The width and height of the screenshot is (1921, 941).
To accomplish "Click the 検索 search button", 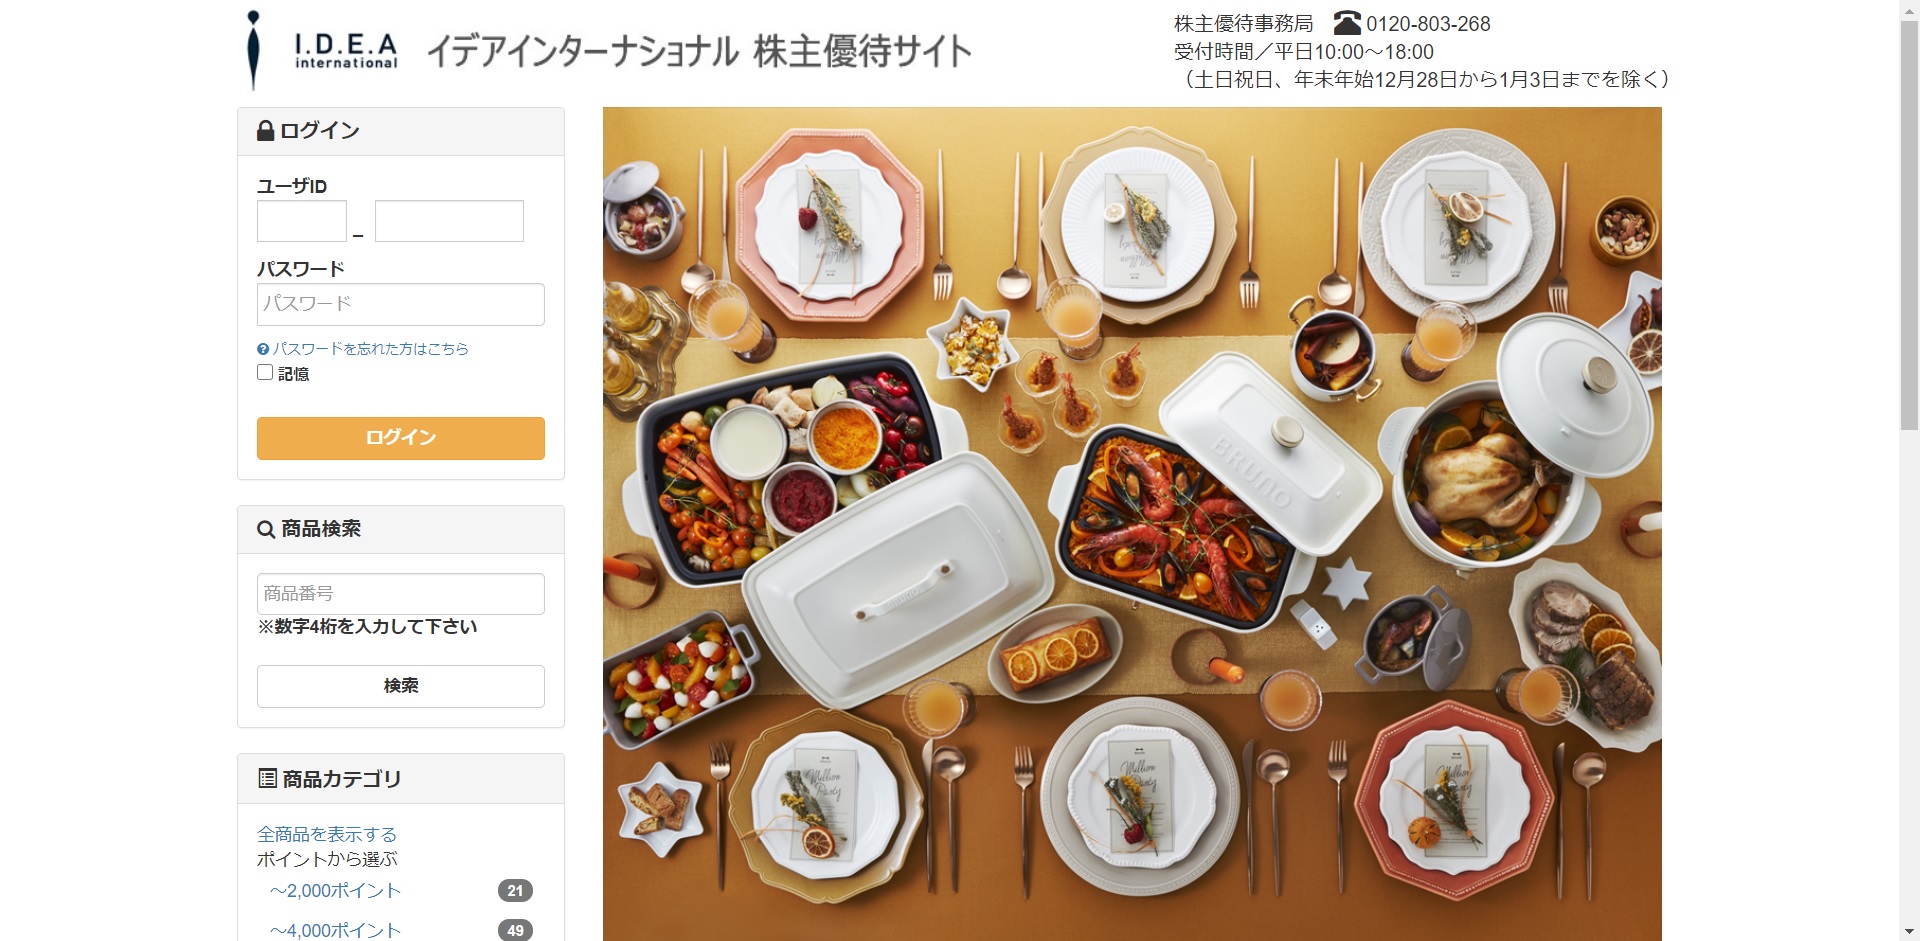I will [401, 686].
